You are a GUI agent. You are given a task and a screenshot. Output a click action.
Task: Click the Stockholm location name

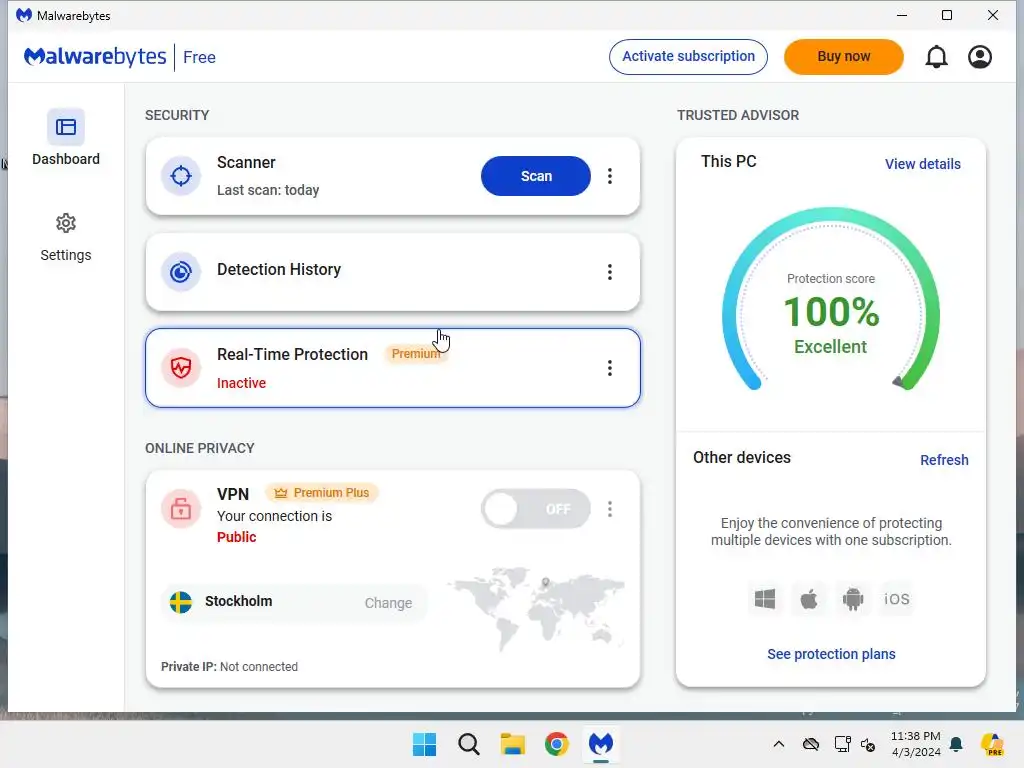238,601
